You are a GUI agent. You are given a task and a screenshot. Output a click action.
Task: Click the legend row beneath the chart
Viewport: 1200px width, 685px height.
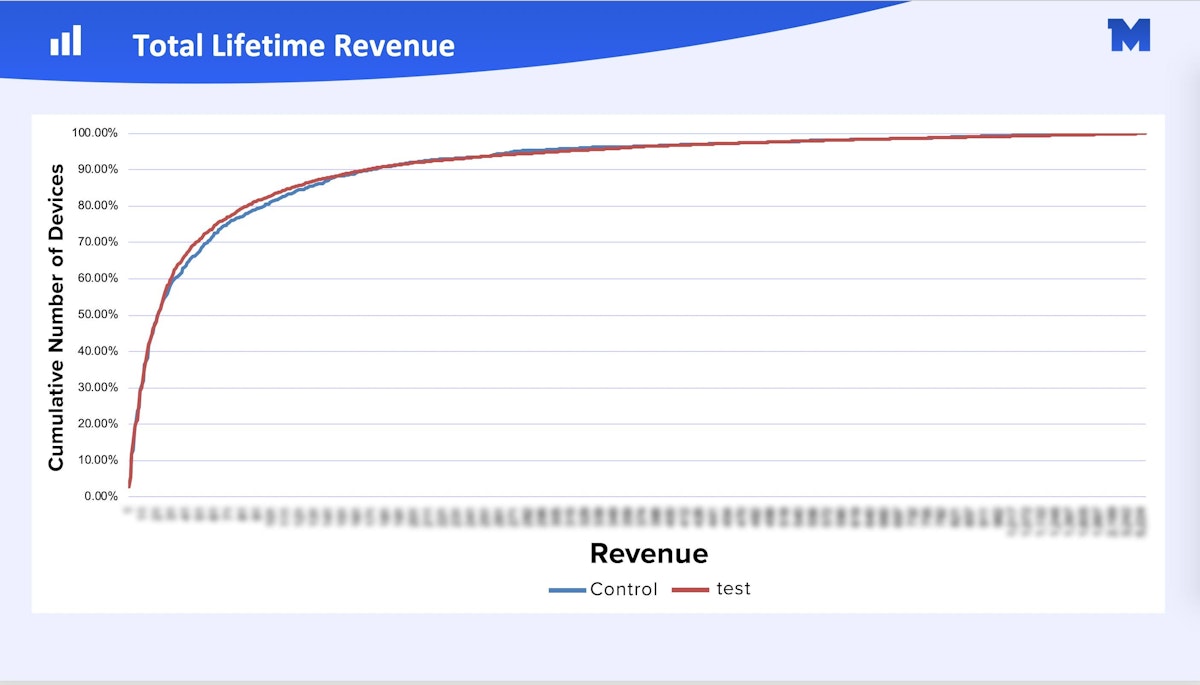click(648, 589)
